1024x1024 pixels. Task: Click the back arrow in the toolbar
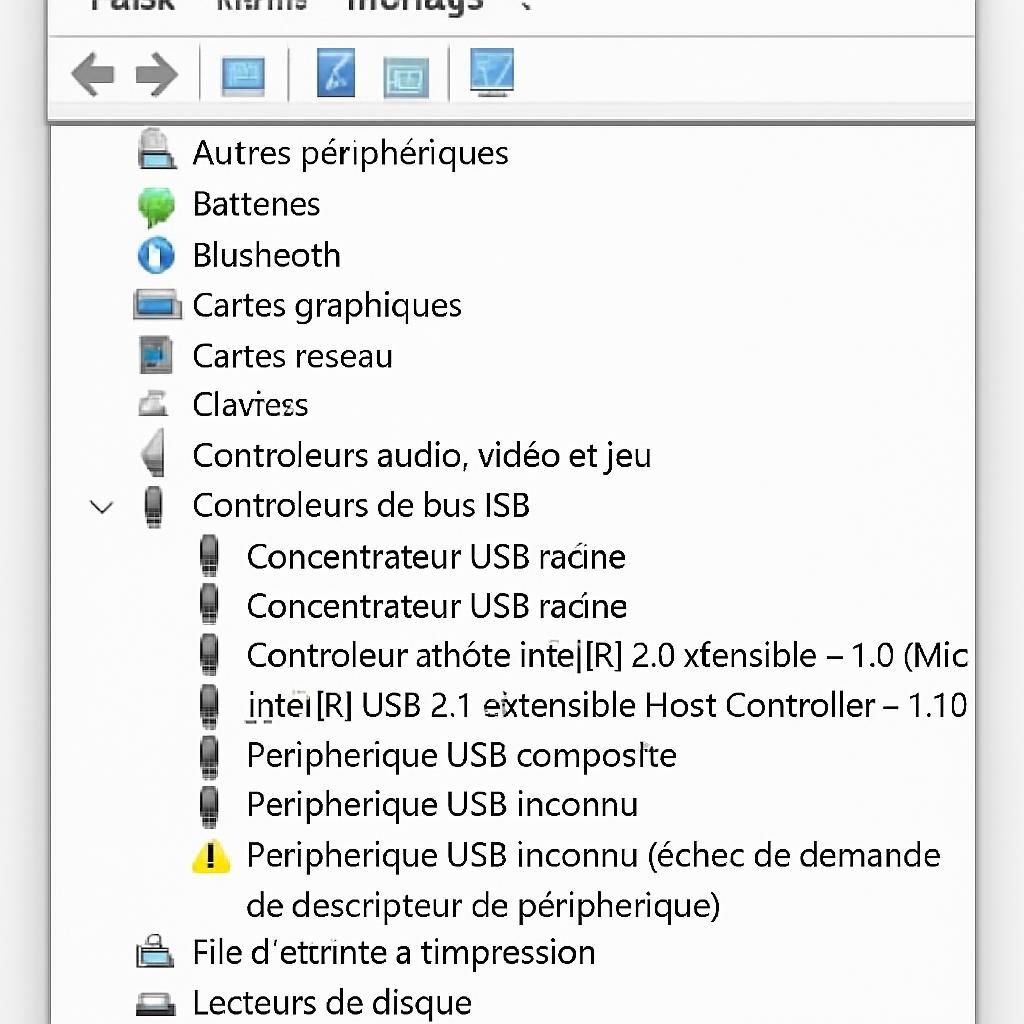93,75
